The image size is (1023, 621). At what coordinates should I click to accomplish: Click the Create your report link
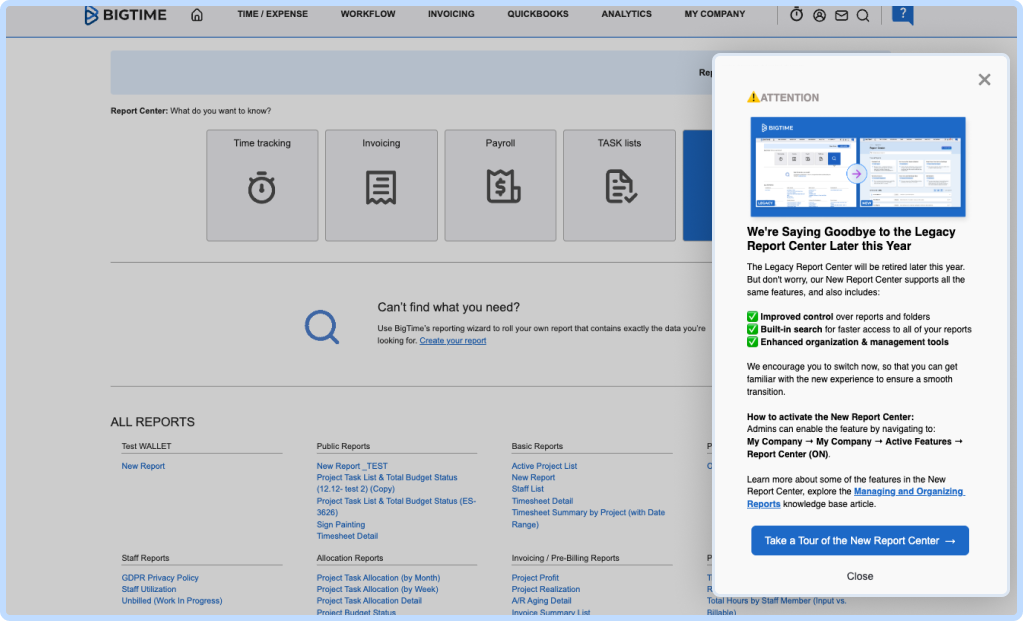coord(453,341)
